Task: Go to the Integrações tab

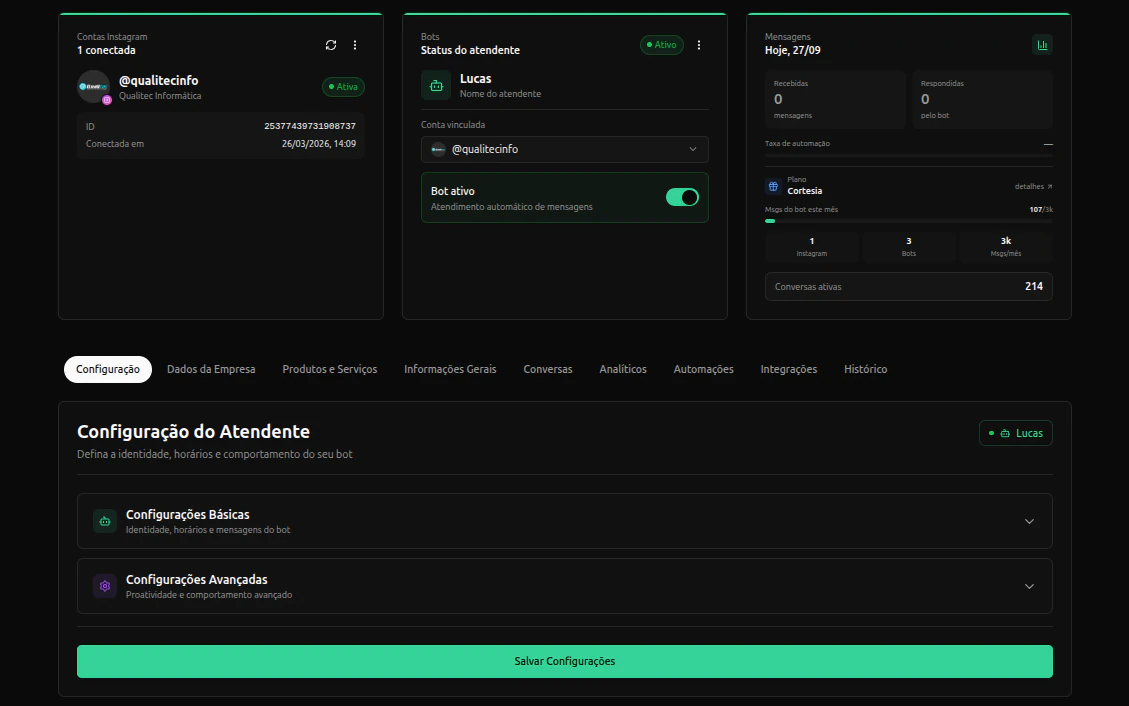Action: pos(788,369)
